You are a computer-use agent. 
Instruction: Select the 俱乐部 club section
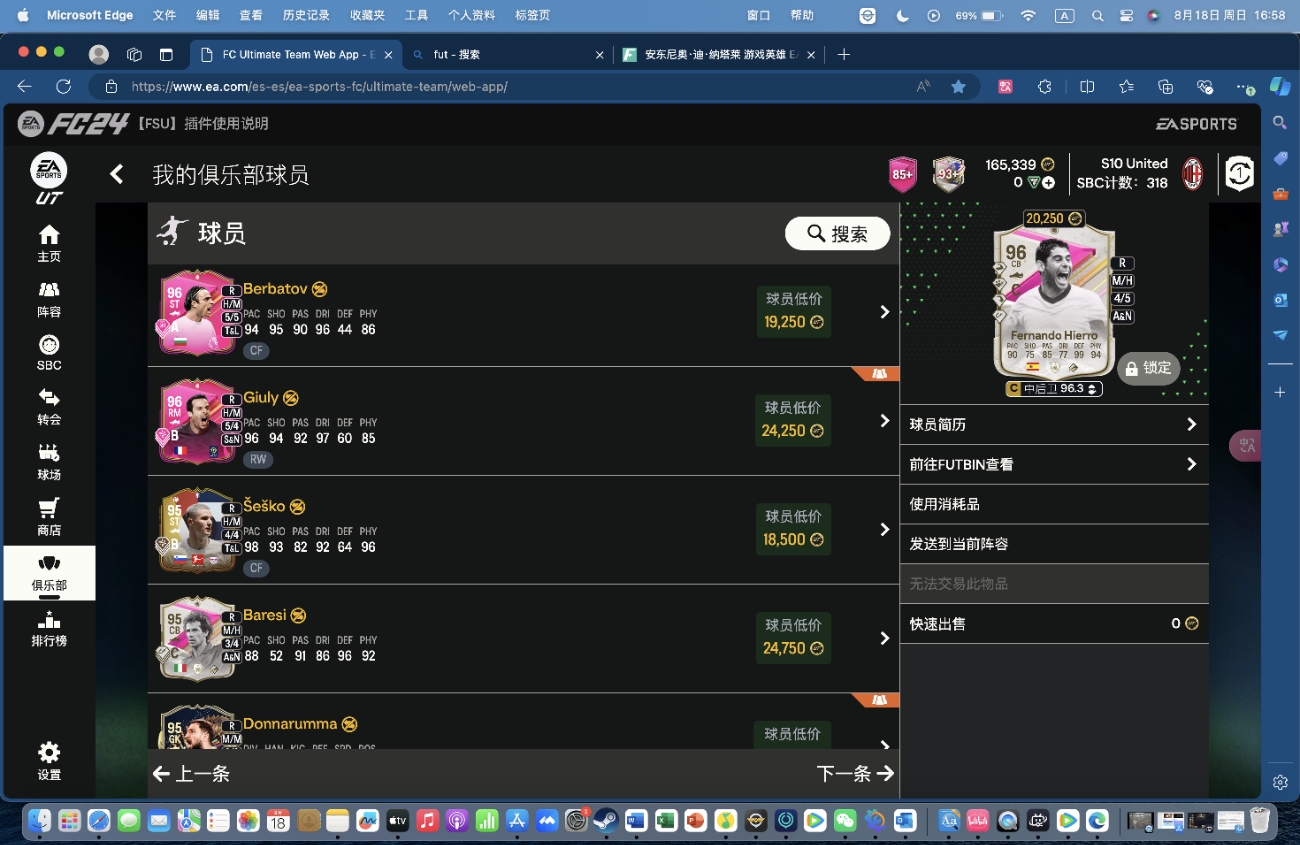tap(49, 573)
